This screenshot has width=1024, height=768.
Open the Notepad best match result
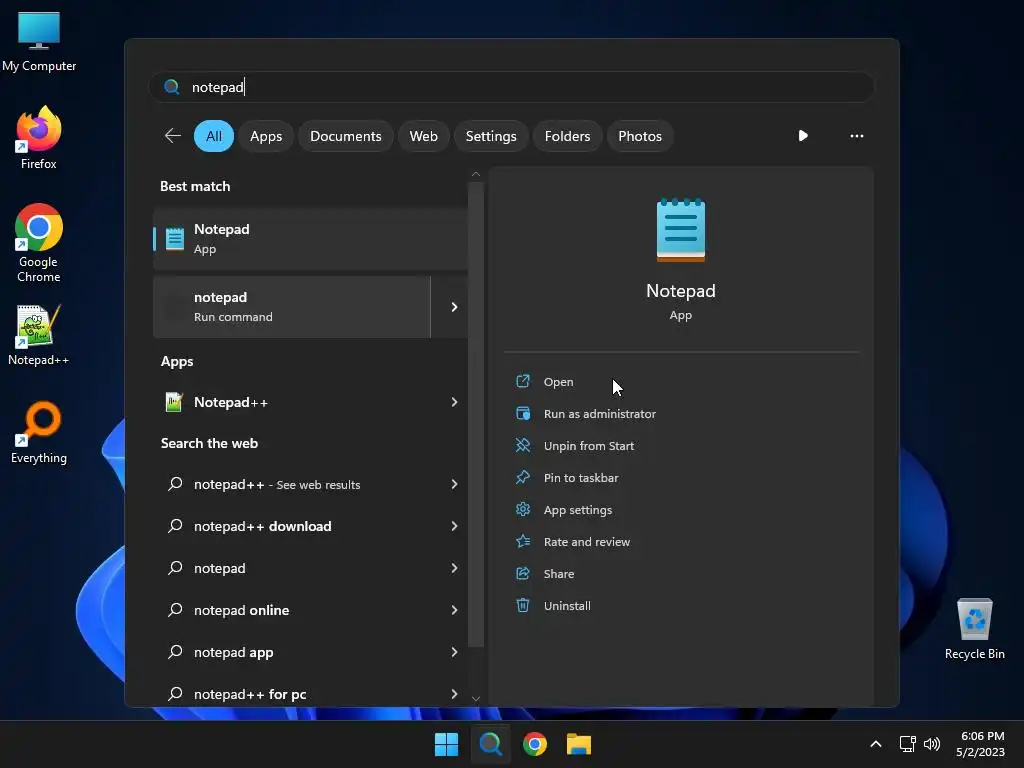[310, 239]
